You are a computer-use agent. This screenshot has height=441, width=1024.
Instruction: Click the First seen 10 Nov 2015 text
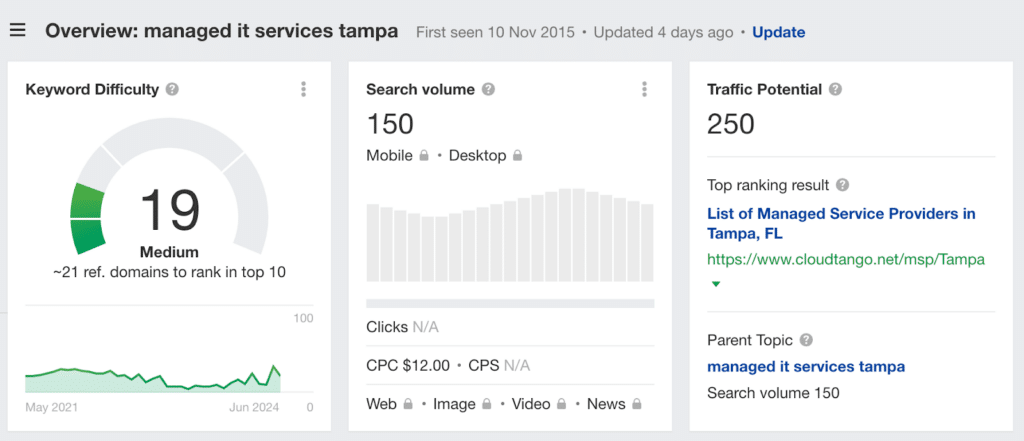[x=496, y=32]
